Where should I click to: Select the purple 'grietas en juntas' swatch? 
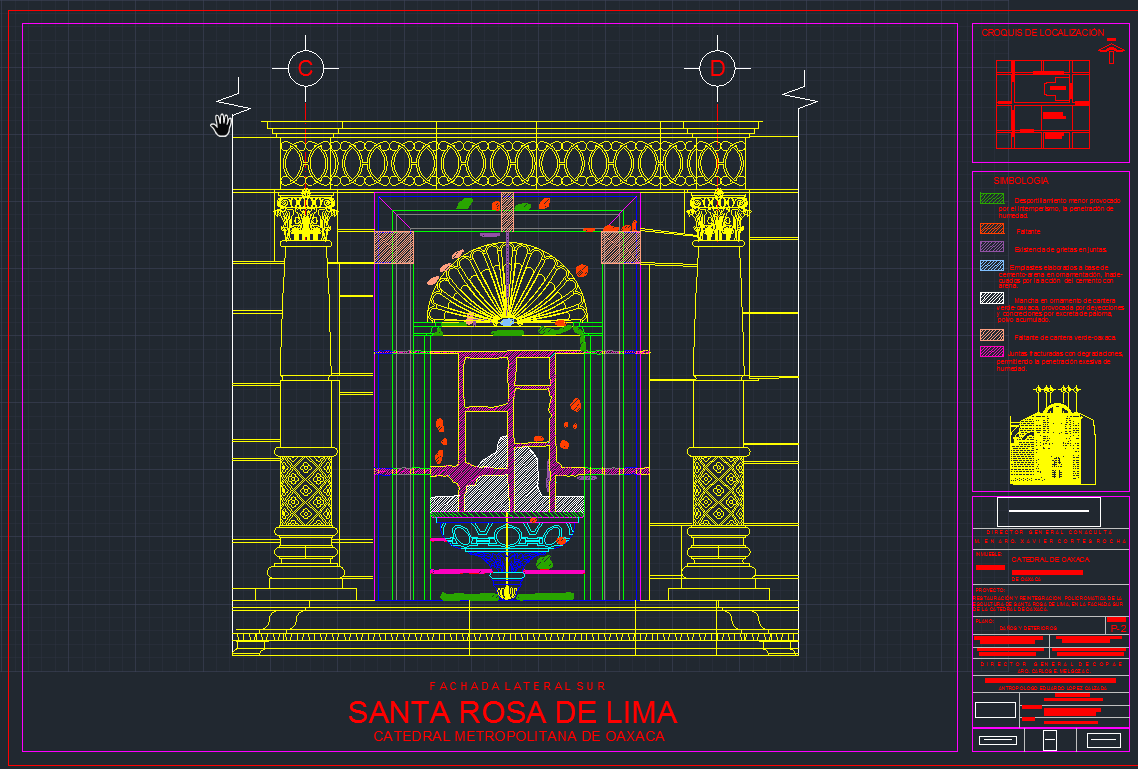(x=991, y=247)
